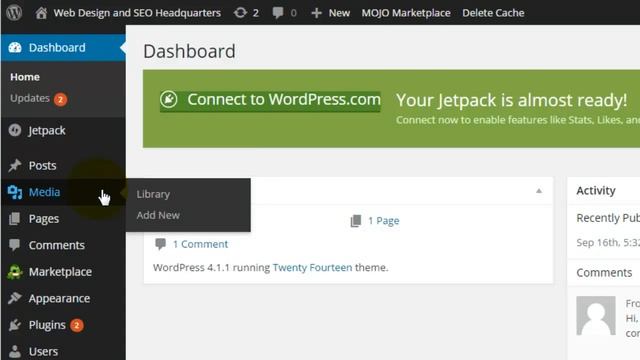Open Appearance in the sidebar
Image resolution: width=640 pixels, height=360 pixels.
(59, 299)
